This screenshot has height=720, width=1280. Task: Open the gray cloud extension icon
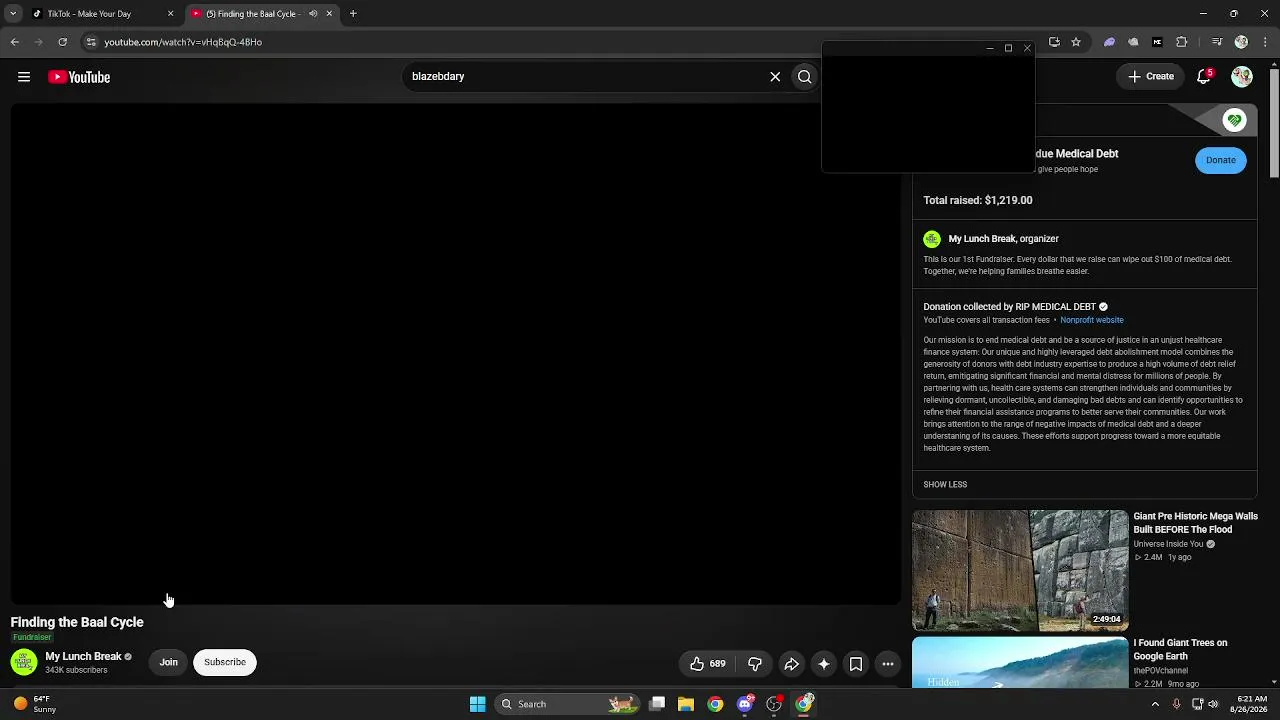1133,42
